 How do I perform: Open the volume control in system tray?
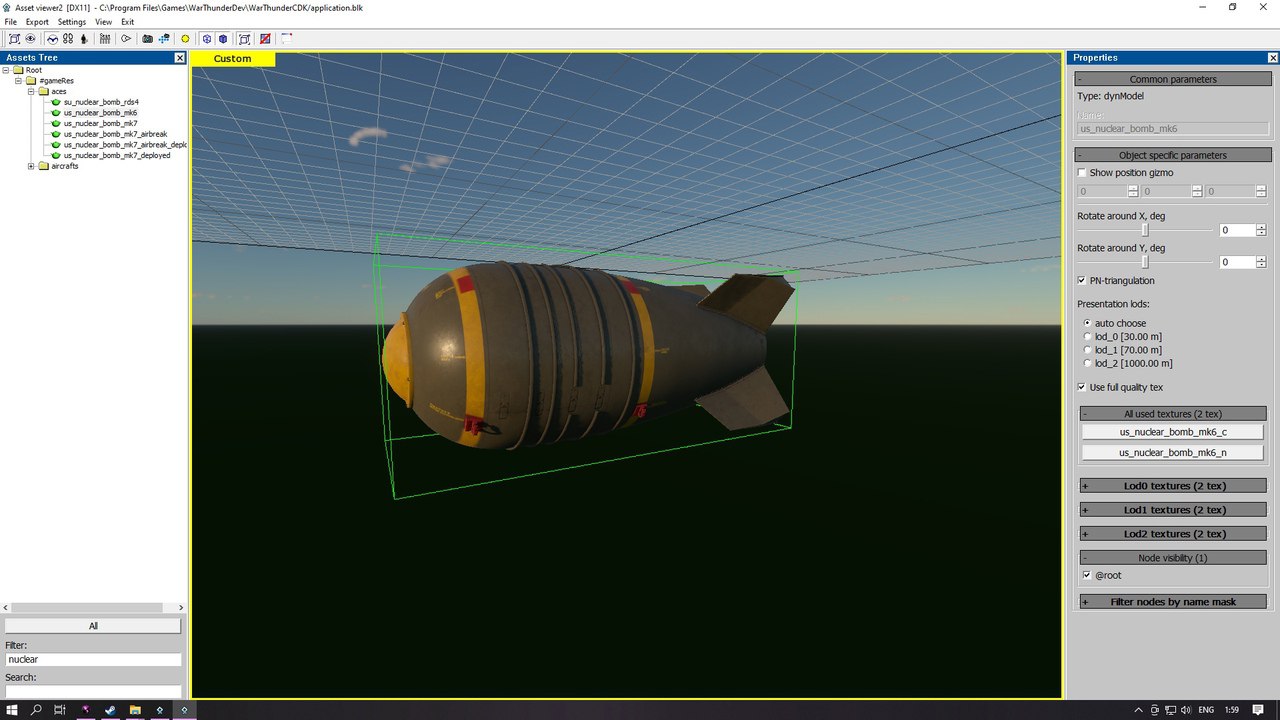point(1186,710)
